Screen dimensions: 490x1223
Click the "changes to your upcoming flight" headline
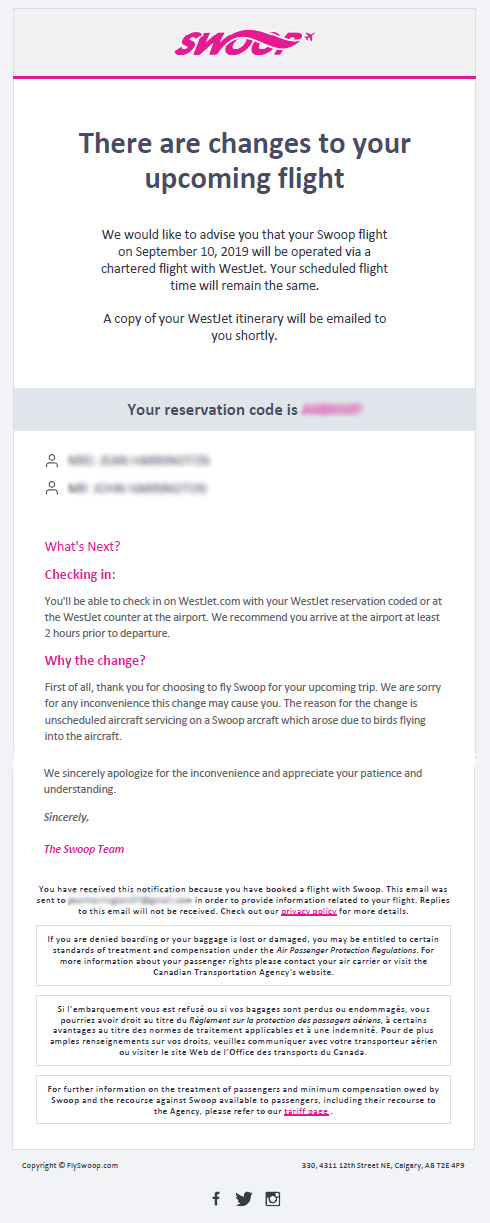coord(245,161)
